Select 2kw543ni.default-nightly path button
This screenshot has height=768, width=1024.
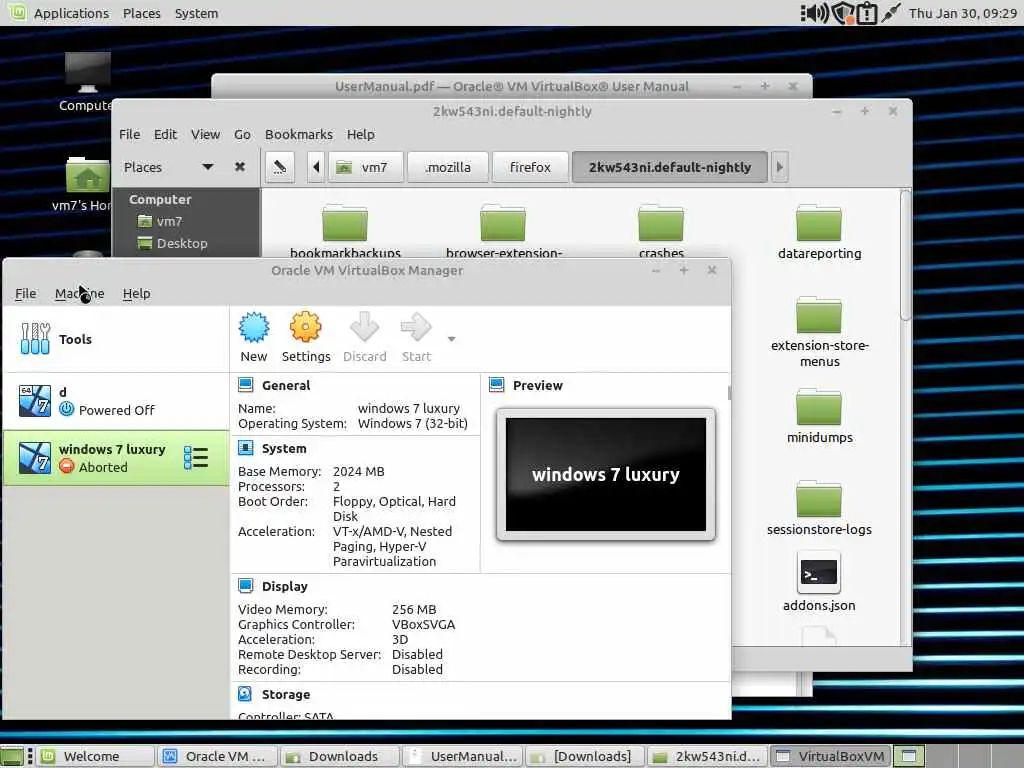pos(670,167)
